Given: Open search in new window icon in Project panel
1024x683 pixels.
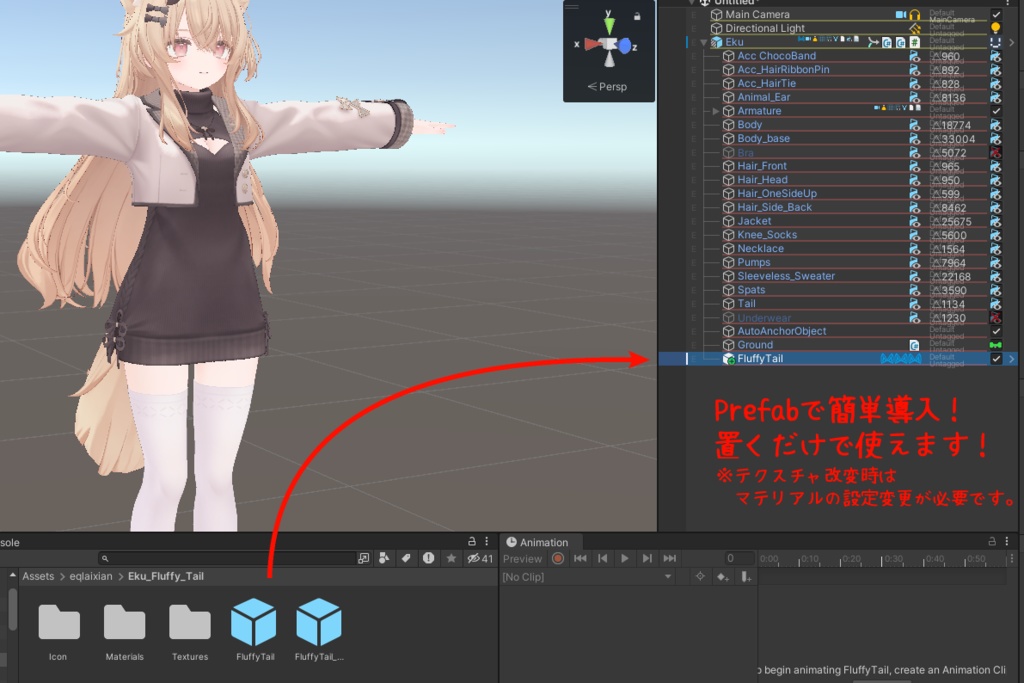Looking at the screenshot, I should 364,558.
